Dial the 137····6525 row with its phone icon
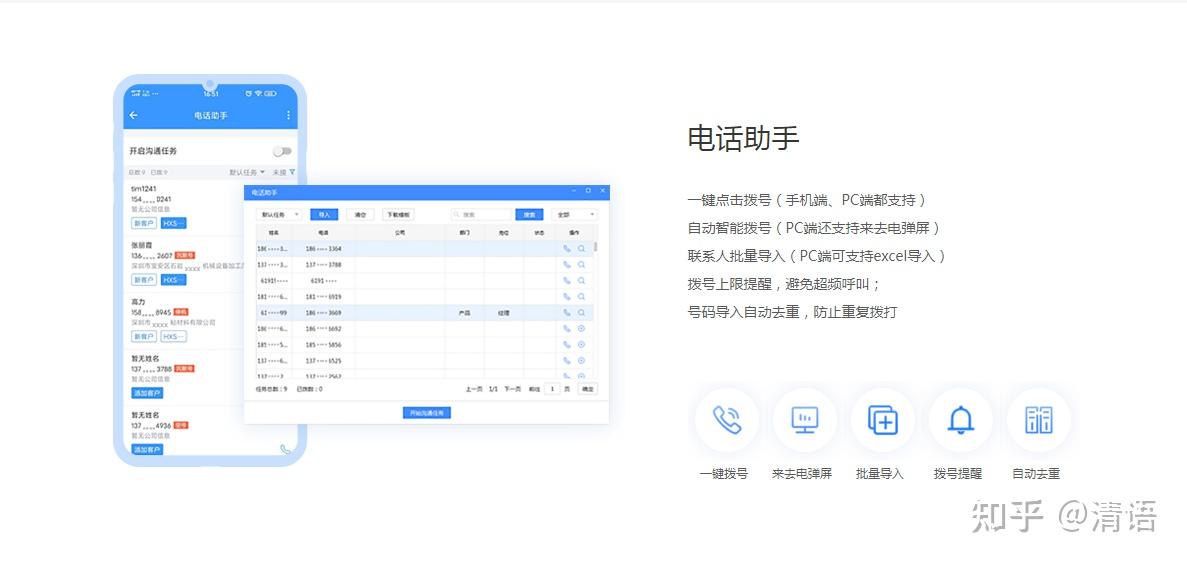The height and width of the screenshot is (564, 1187). coord(567,361)
